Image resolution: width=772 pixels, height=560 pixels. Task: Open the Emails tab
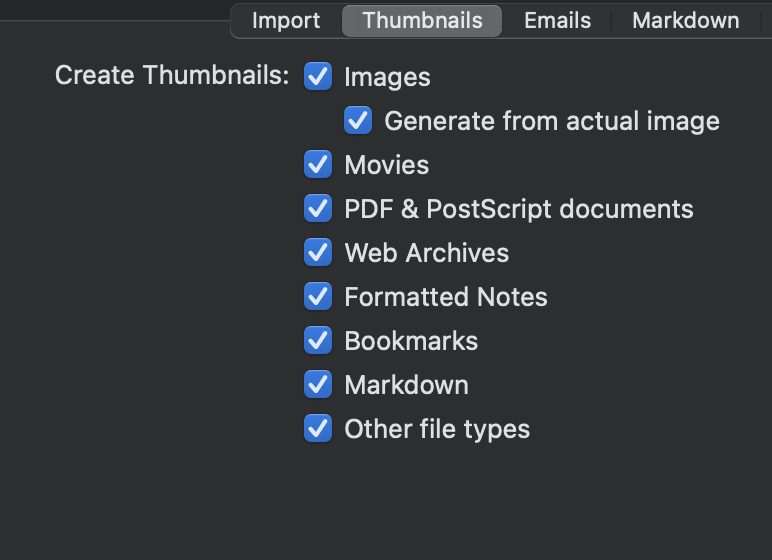tap(557, 20)
